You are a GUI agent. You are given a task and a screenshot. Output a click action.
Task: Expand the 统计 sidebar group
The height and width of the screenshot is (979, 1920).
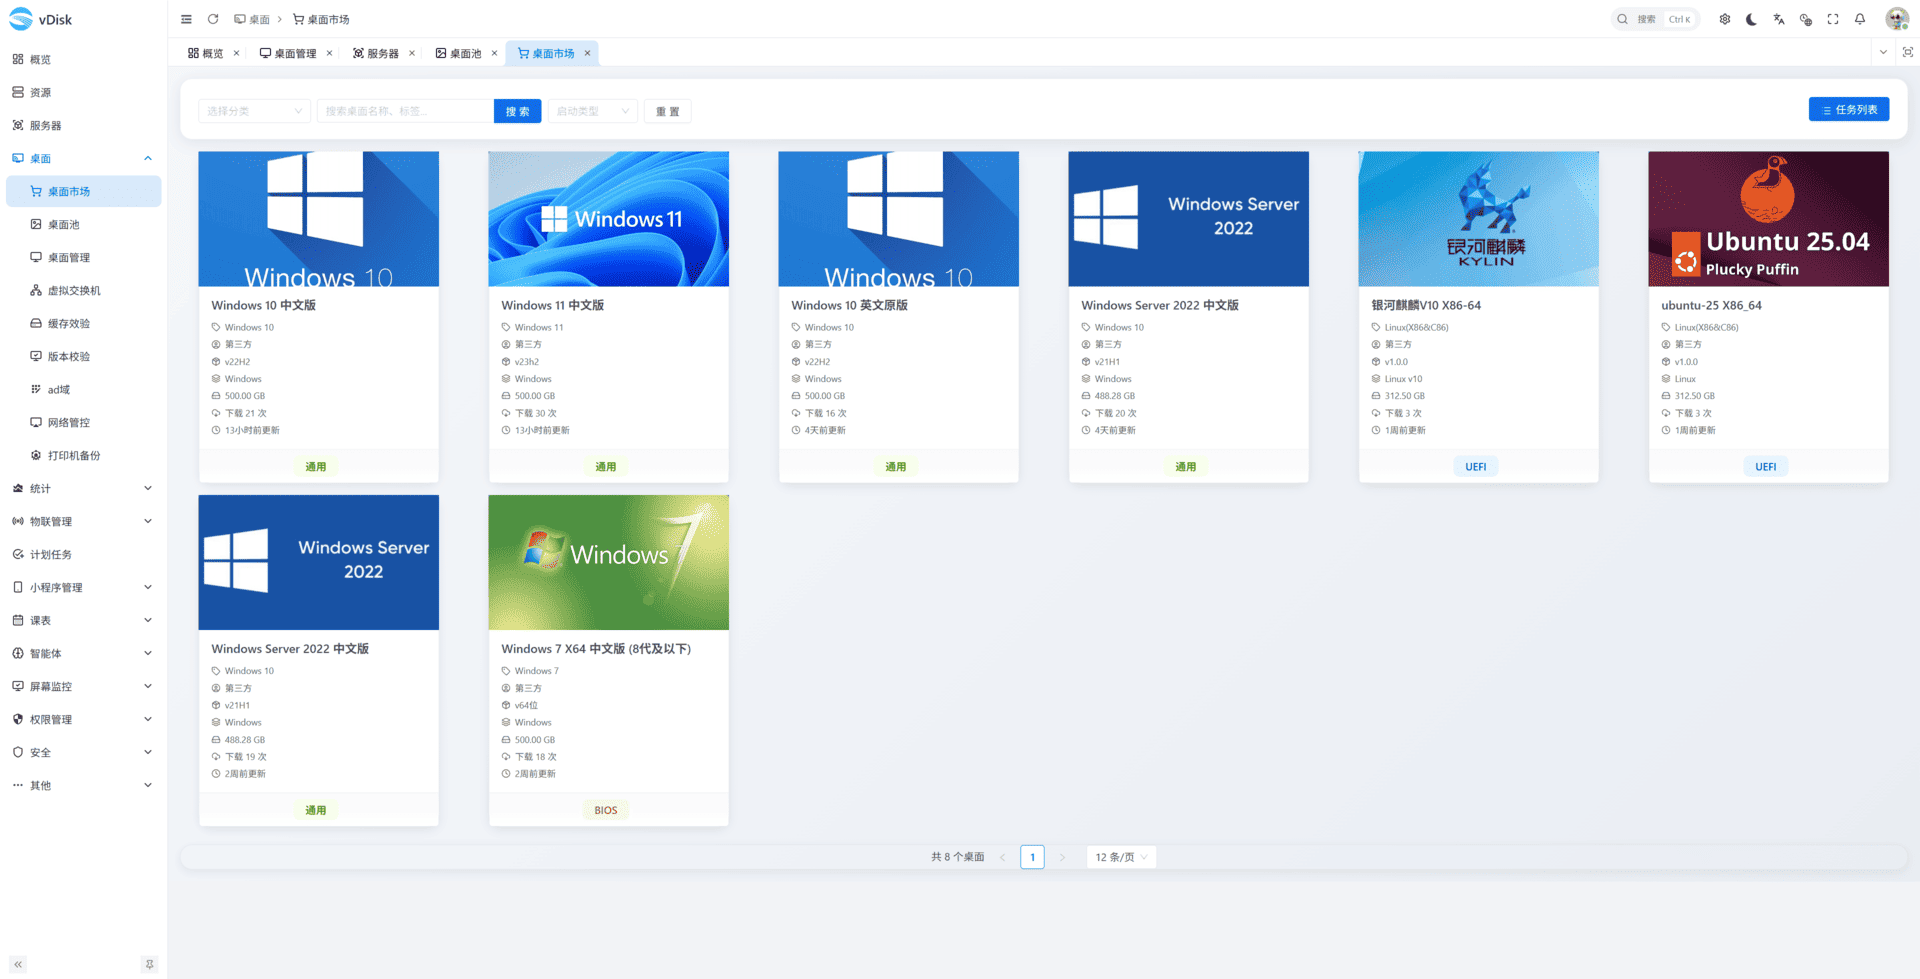pyautogui.click(x=83, y=488)
